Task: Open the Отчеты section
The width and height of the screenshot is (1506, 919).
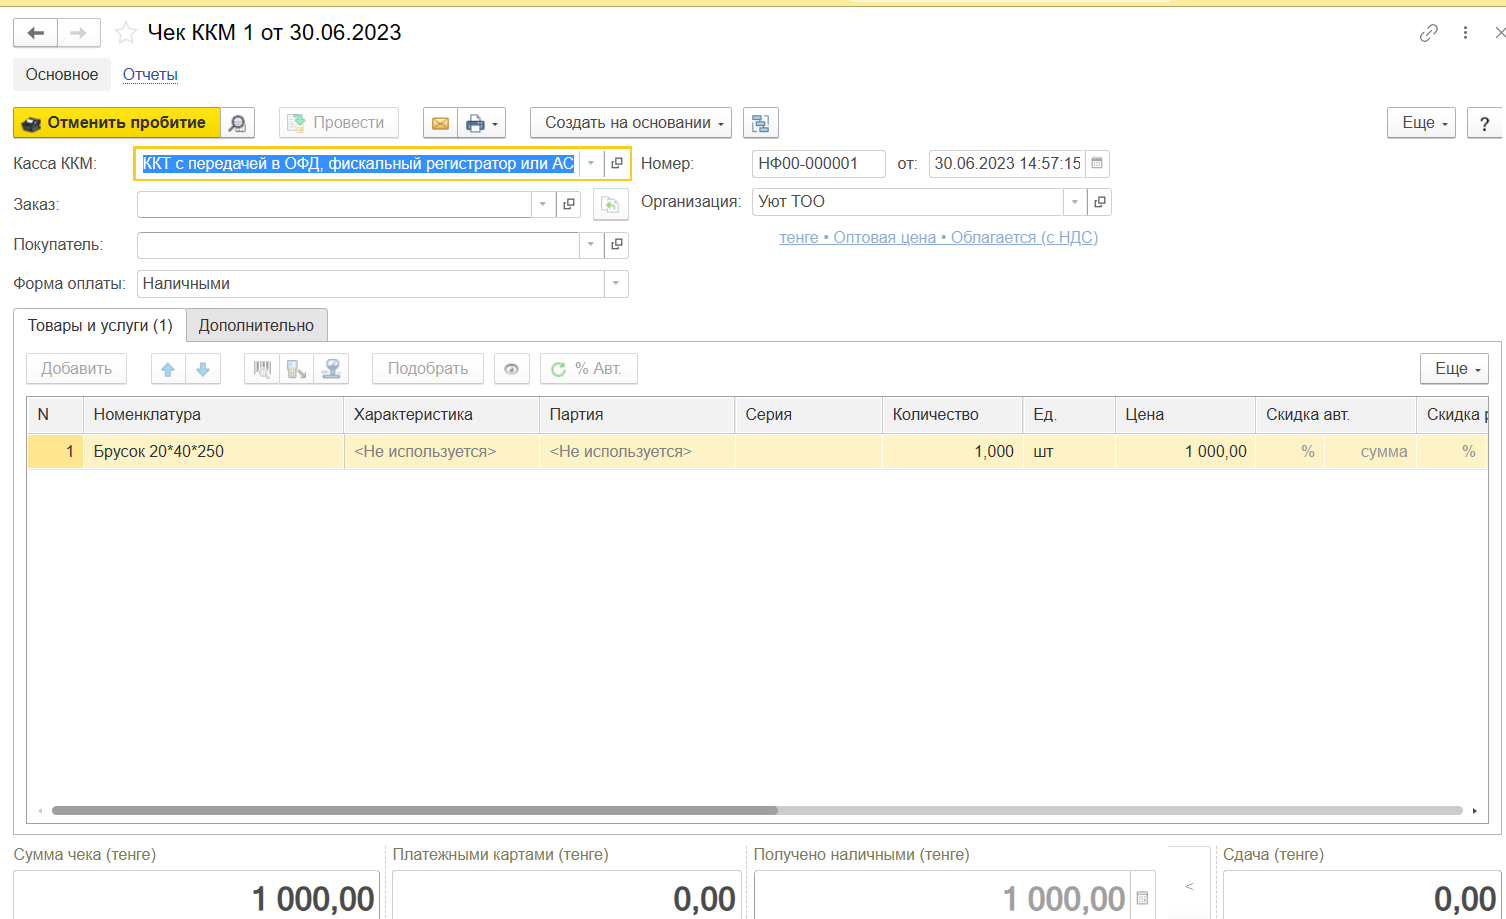Action: (x=150, y=74)
